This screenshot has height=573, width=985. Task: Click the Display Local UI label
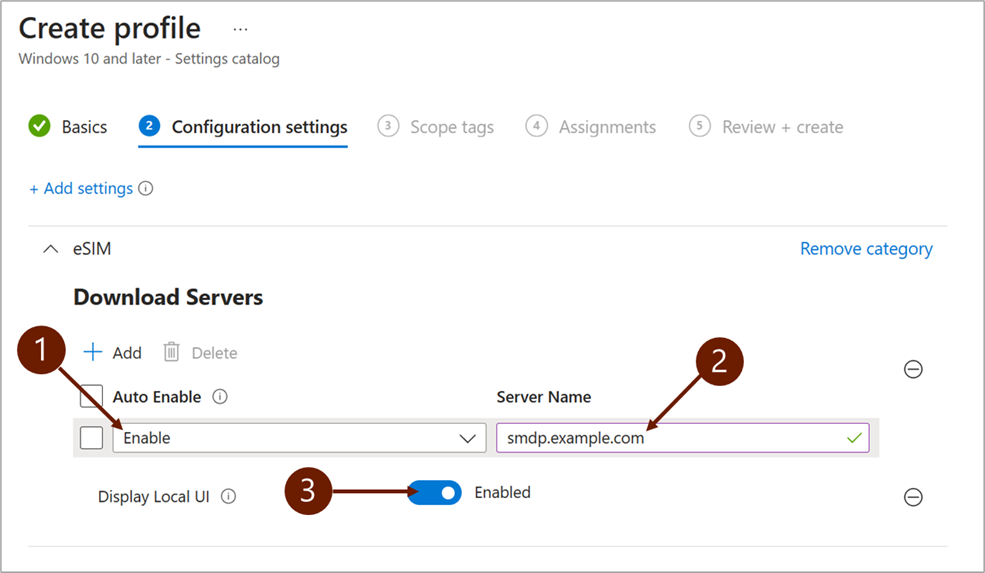153,496
